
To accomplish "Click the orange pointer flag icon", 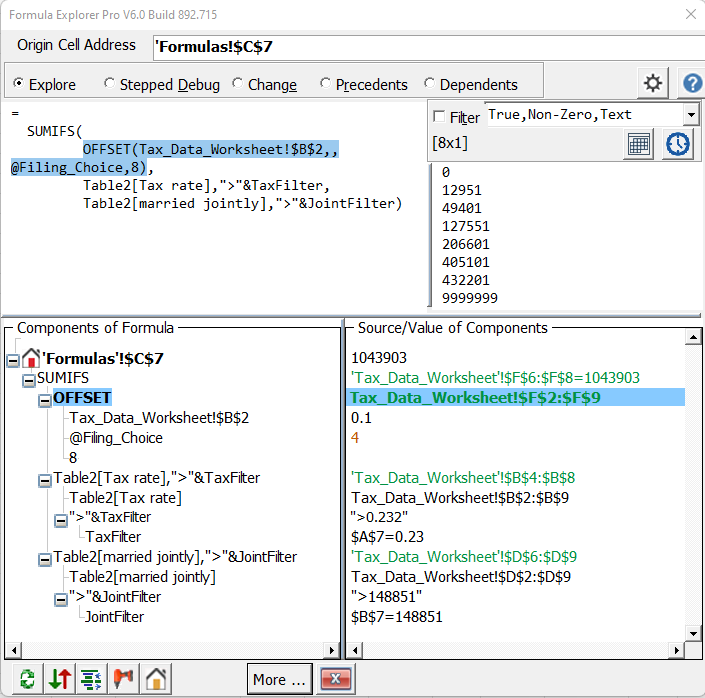I will tap(123, 679).
